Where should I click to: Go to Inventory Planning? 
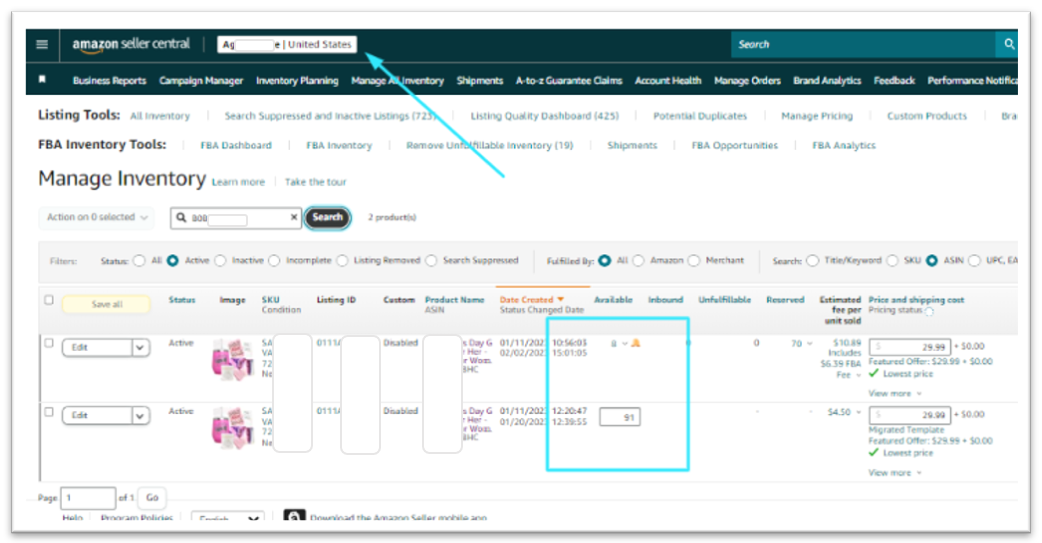click(x=297, y=80)
